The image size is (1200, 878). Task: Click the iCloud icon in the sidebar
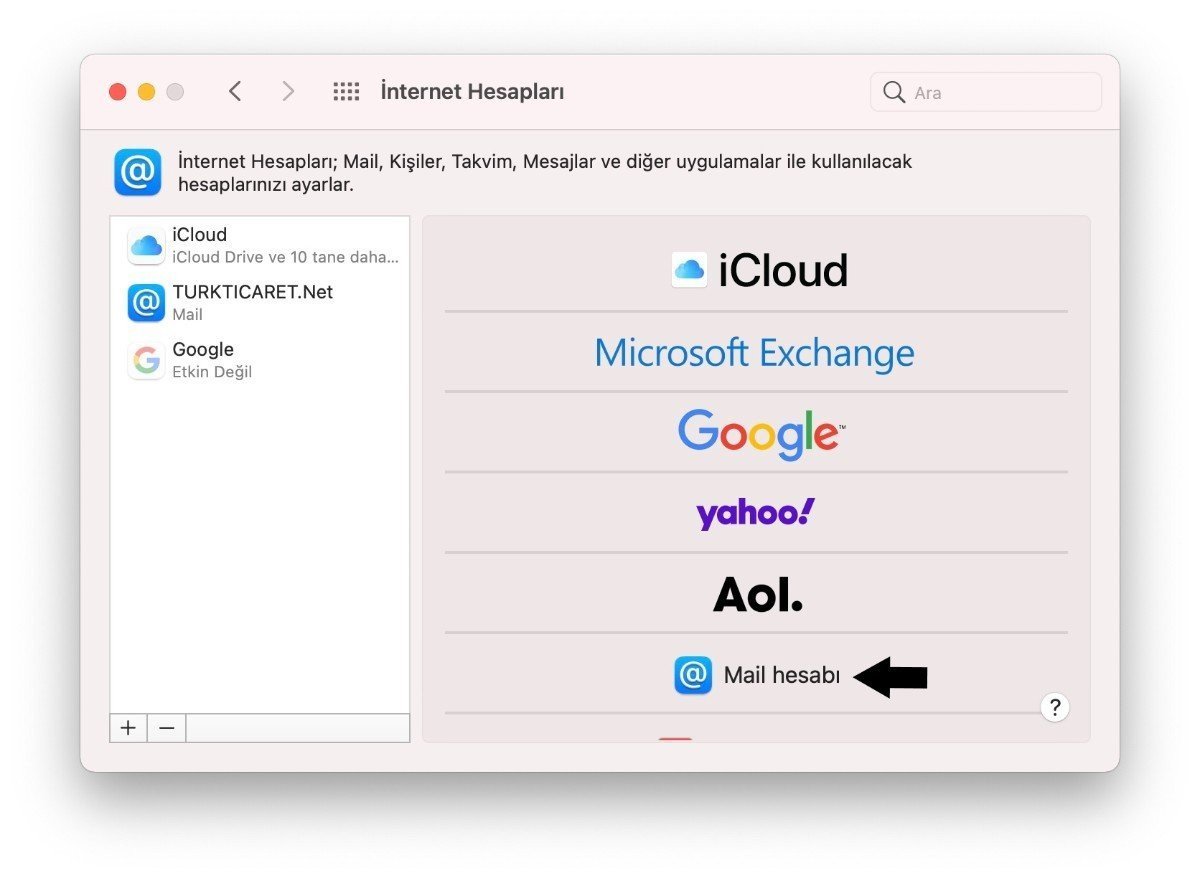point(146,245)
